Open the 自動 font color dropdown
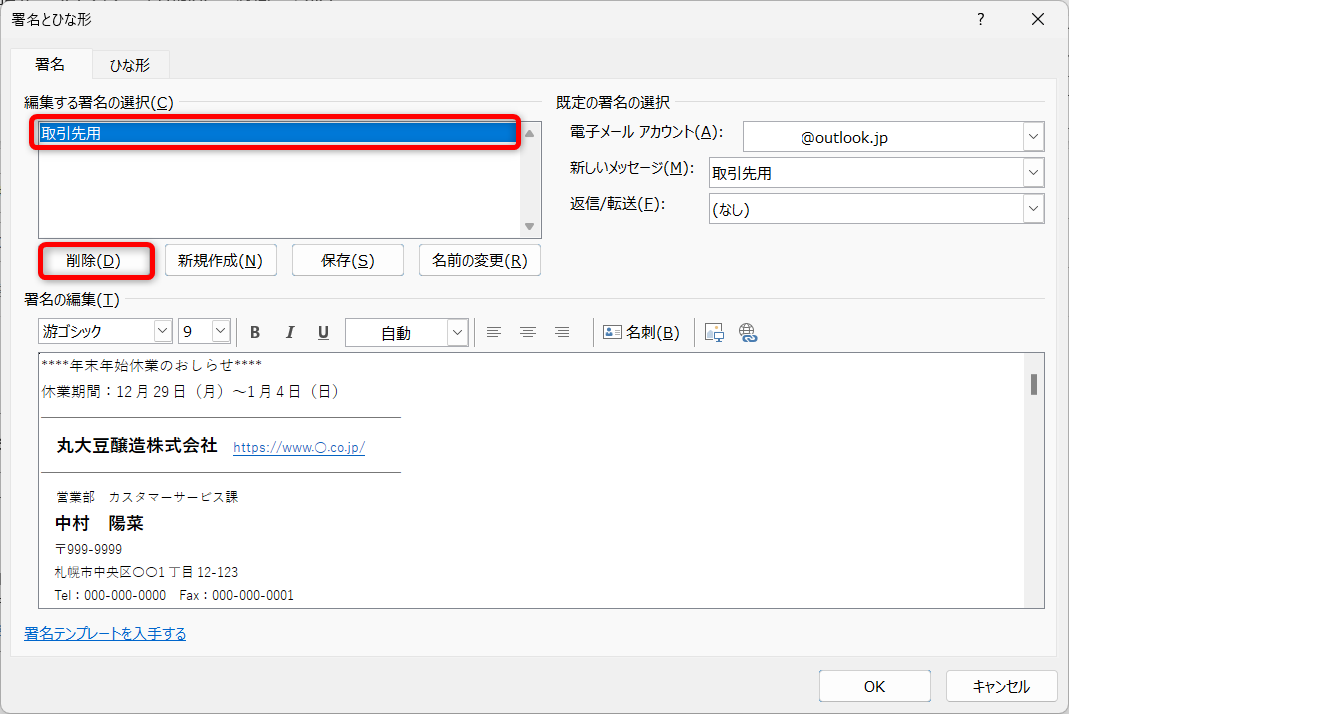 pos(457,333)
